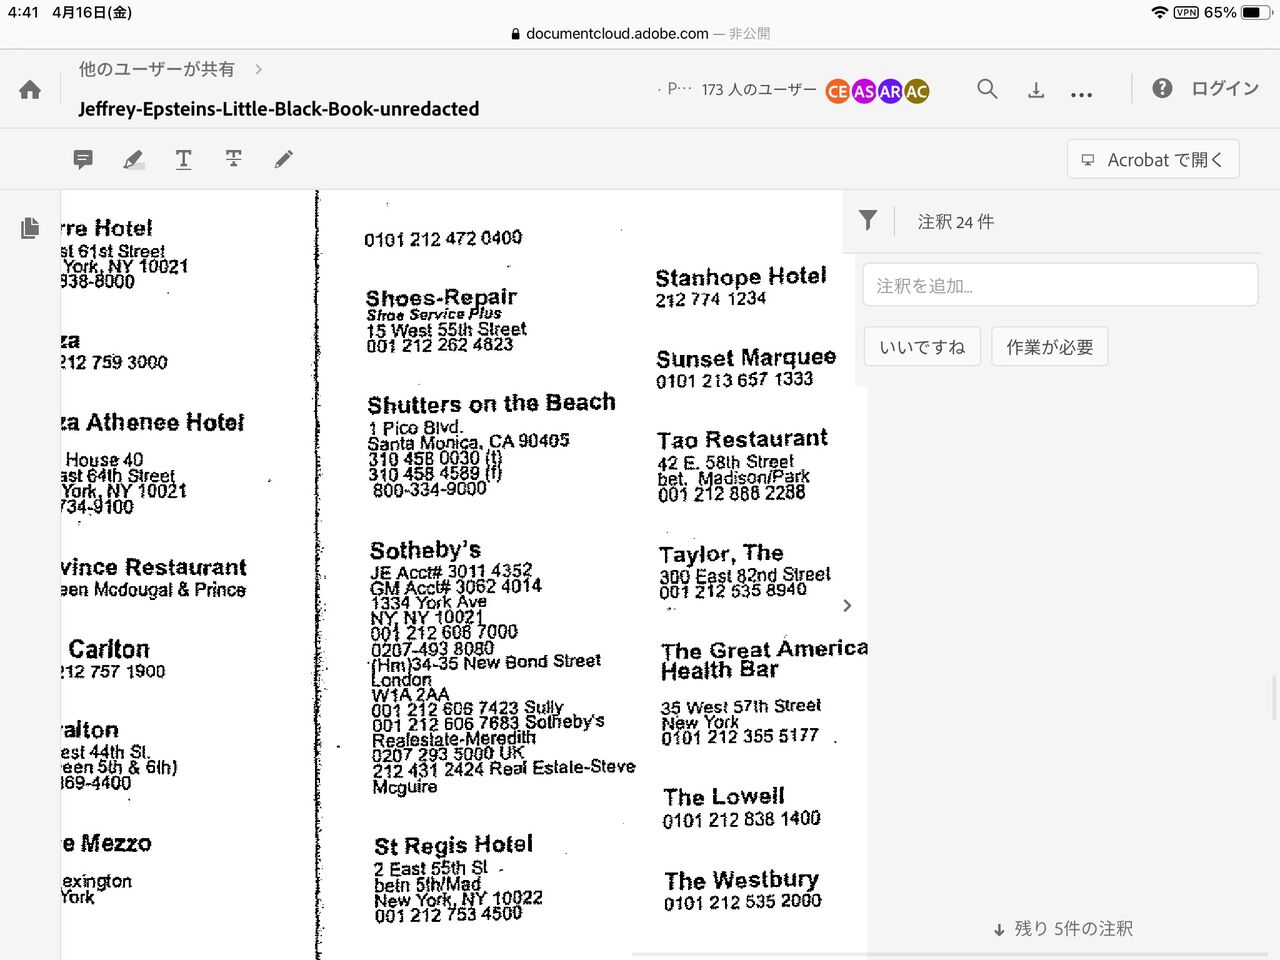Select the underline text tool

tap(183, 159)
